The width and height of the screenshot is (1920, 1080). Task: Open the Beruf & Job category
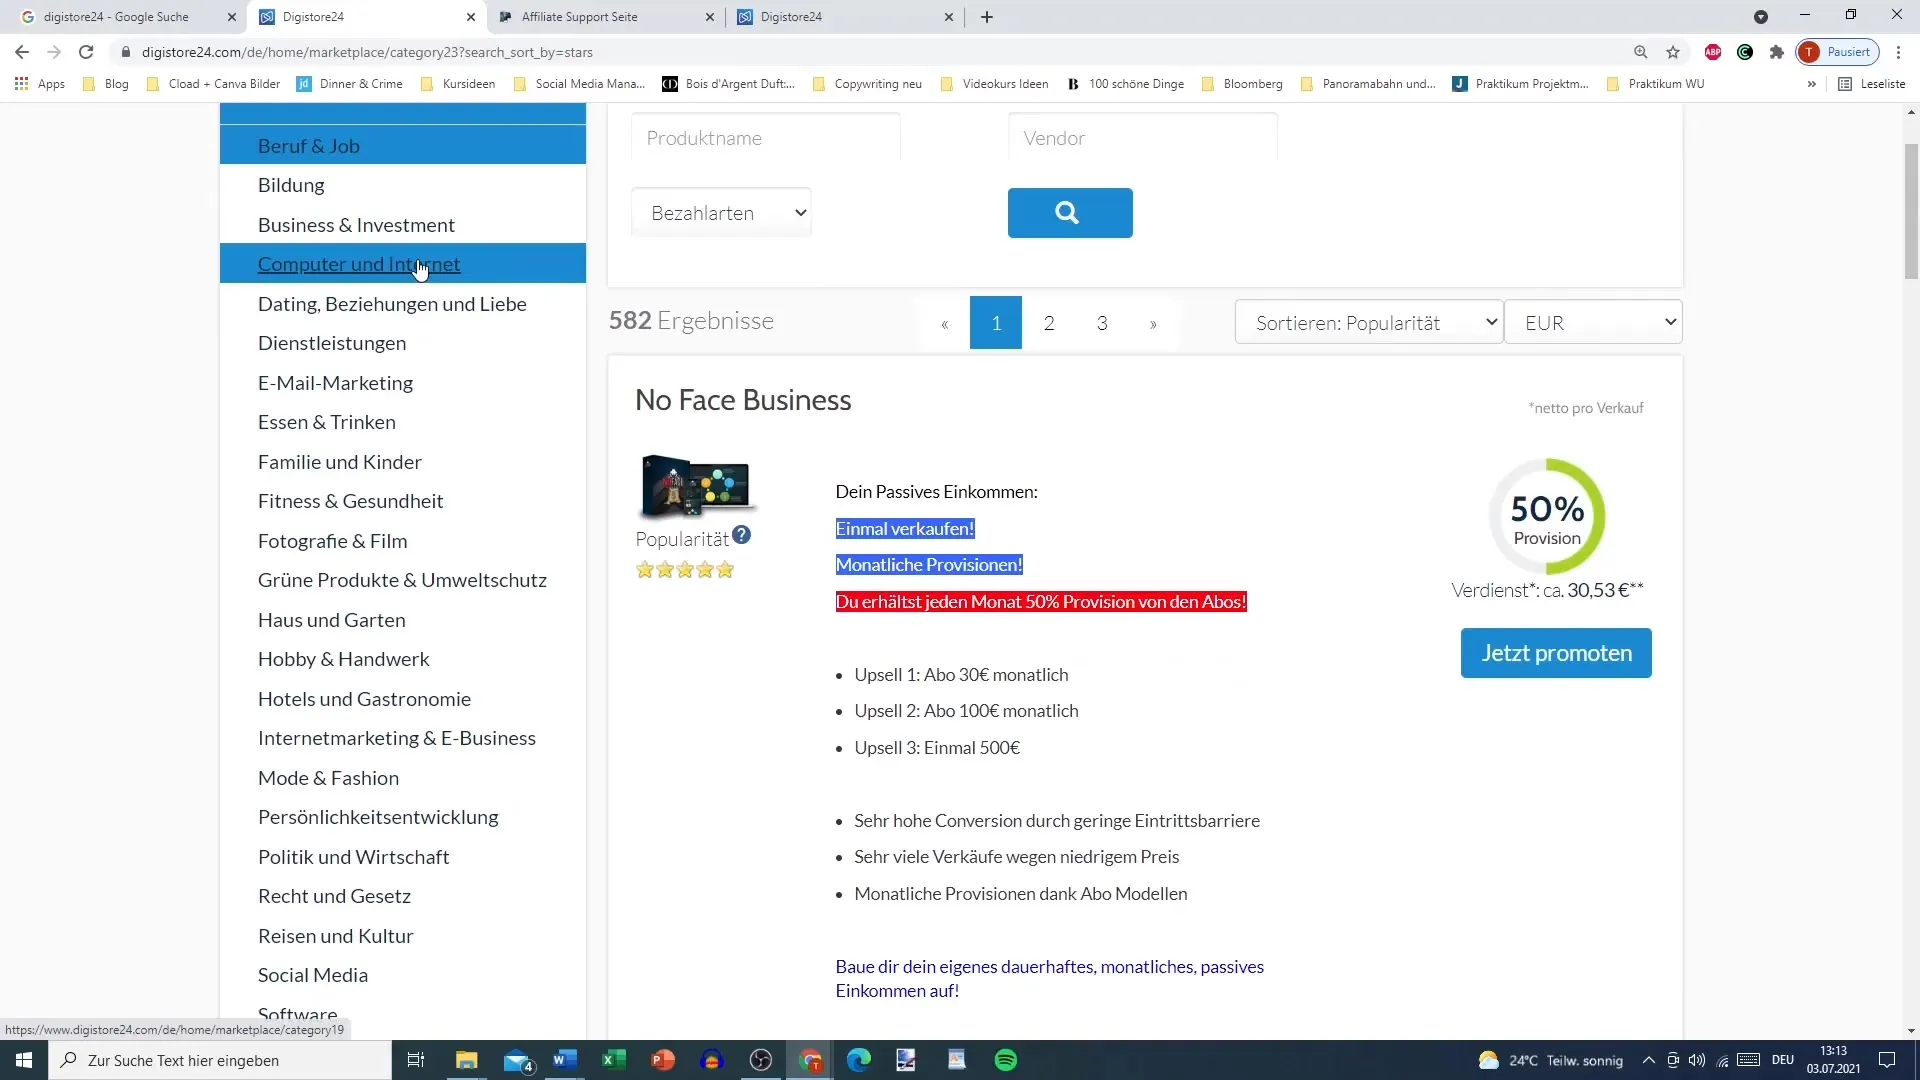(403, 145)
